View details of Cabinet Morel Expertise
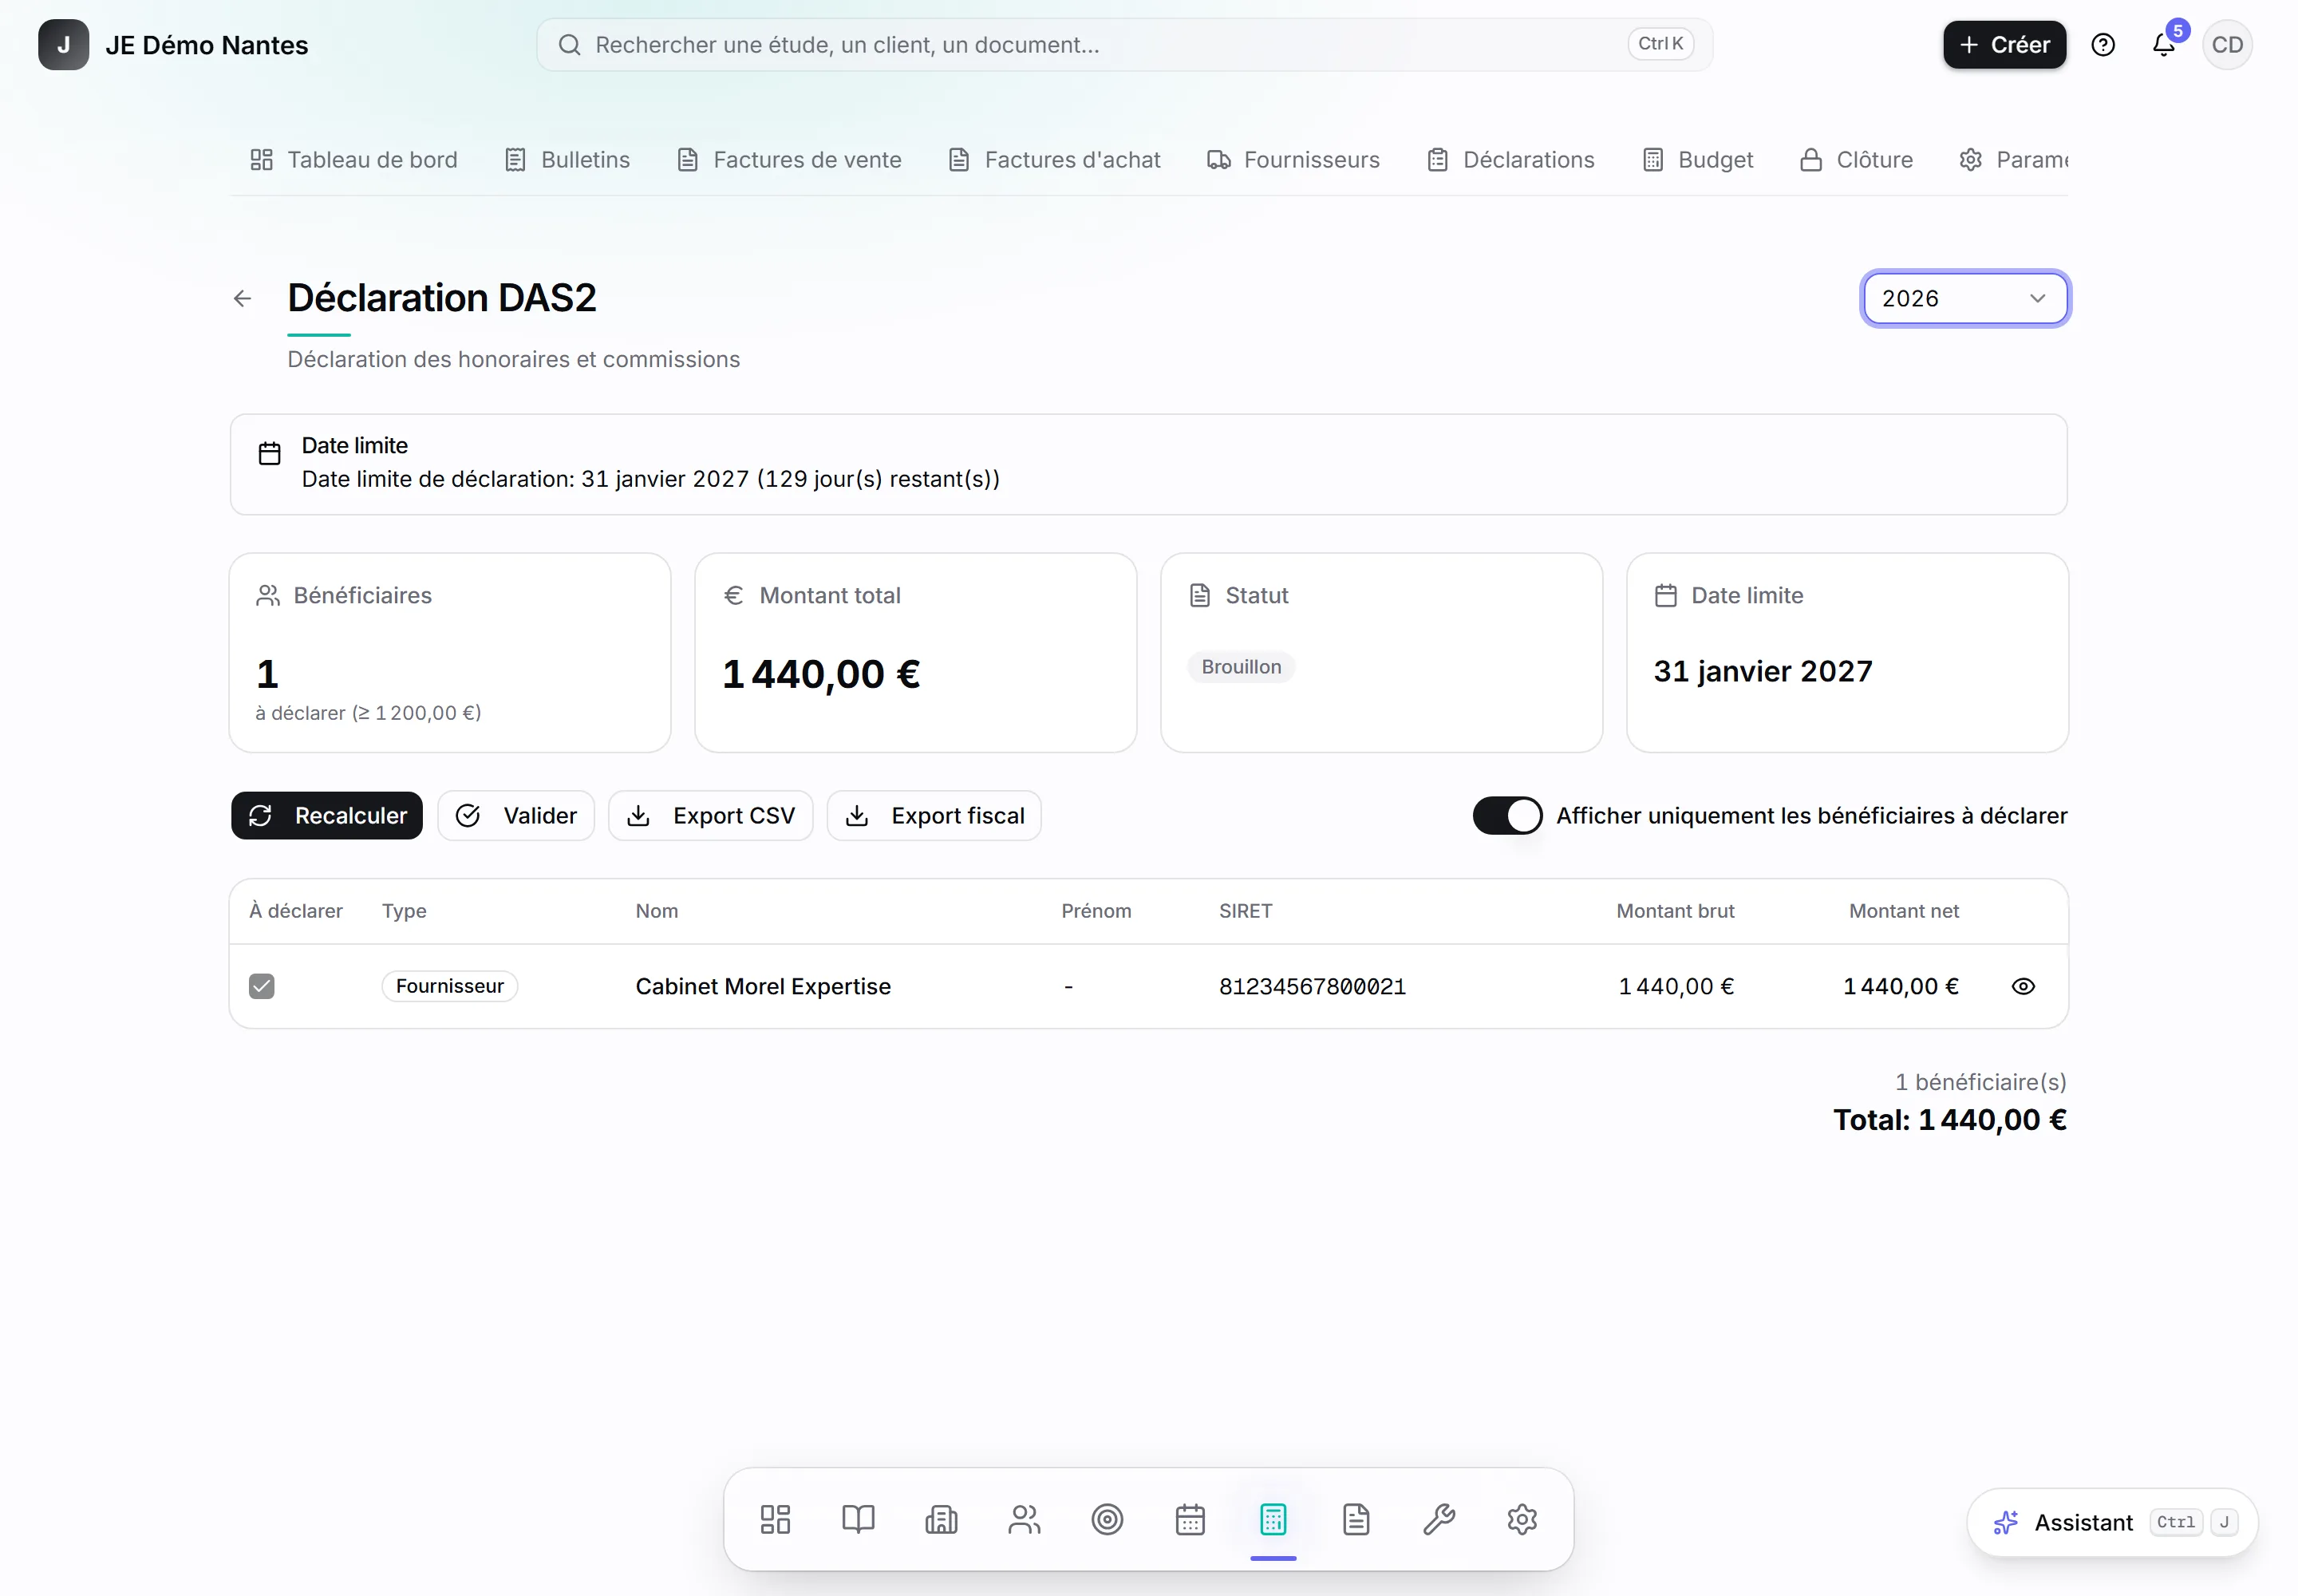 click(x=2023, y=987)
